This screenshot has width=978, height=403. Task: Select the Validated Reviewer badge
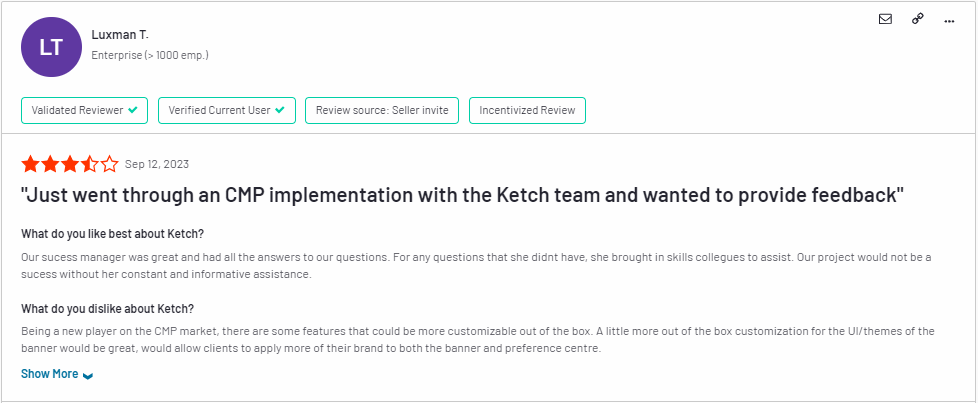click(x=84, y=110)
